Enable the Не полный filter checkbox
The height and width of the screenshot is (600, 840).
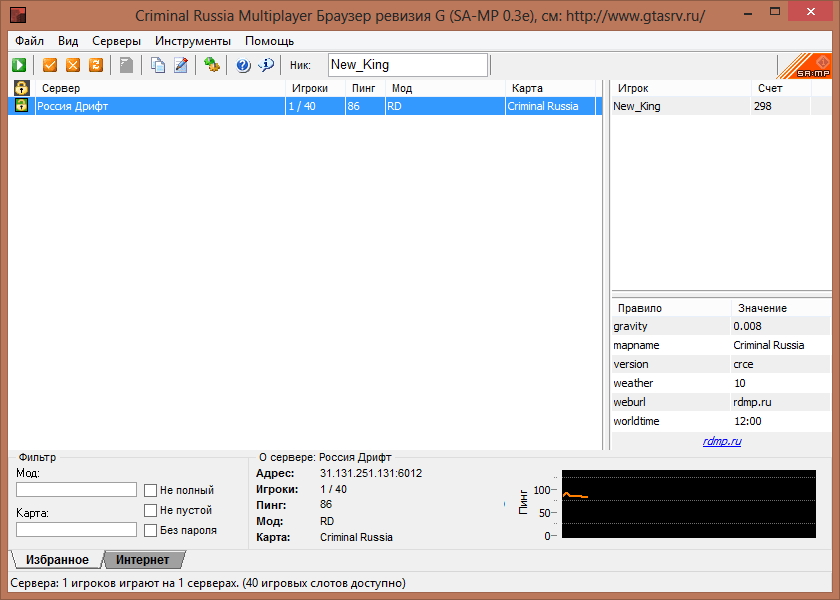point(151,490)
